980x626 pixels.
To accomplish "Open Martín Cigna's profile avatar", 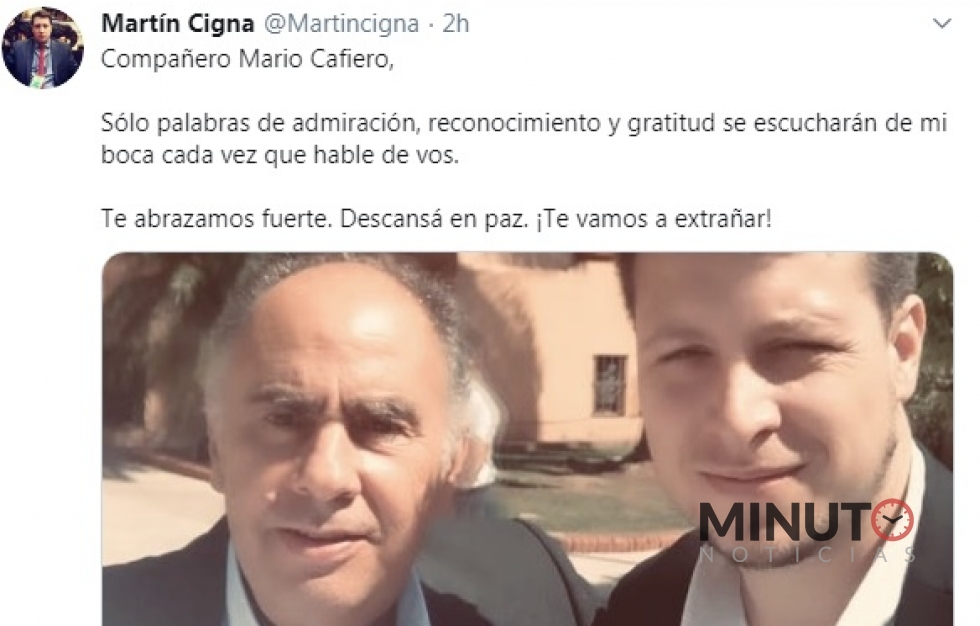I will point(42,47).
